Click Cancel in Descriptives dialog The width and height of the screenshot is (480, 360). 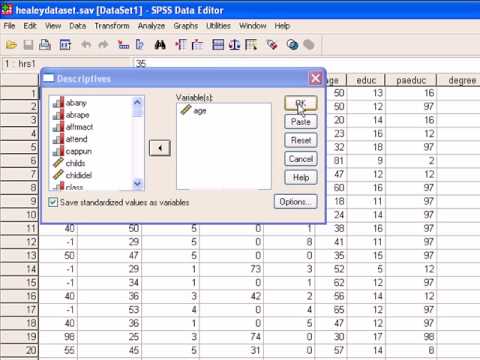point(301,159)
